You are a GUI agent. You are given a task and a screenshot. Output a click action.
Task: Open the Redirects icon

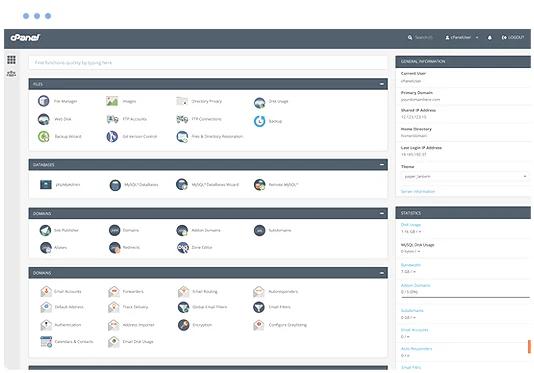pyautogui.click(x=114, y=247)
